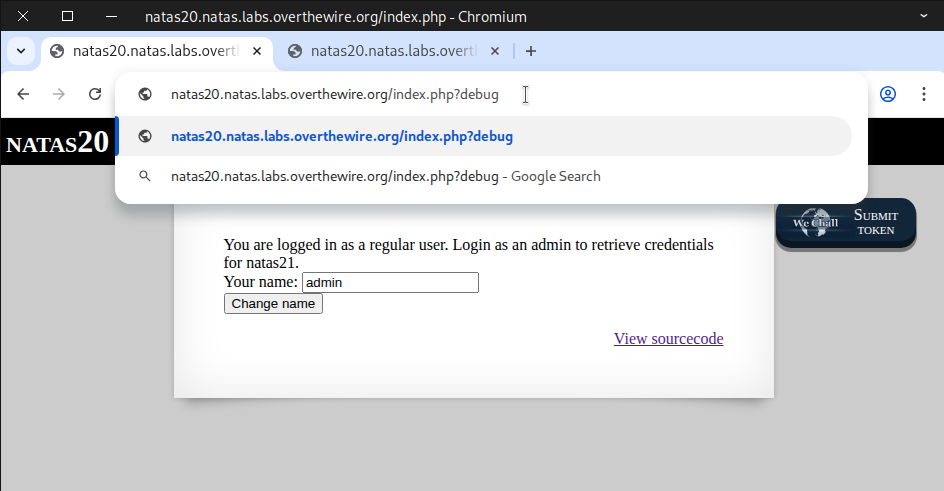Go back to the previous page
This screenshot has height=491, width=944.
pos(23,94)
